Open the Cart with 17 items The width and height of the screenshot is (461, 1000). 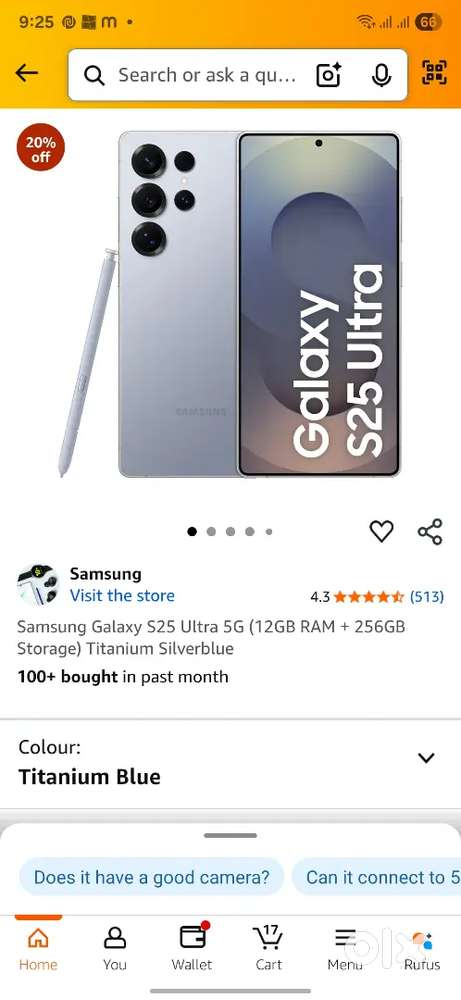coord(268,948)
